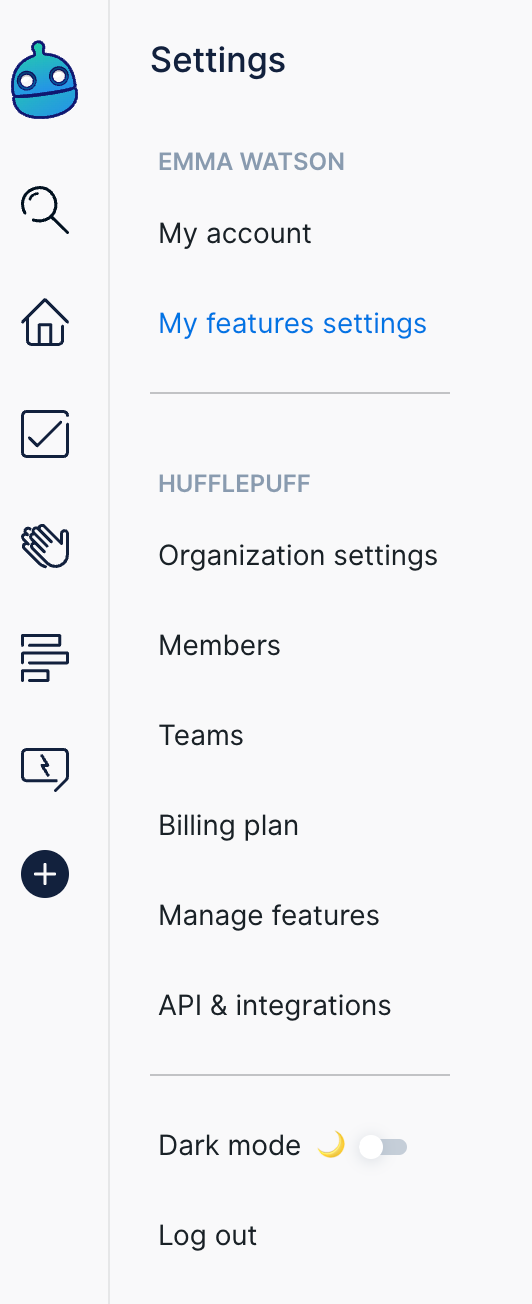Open Organization settings
This screenshot has height=1304, width=532.
298,555
